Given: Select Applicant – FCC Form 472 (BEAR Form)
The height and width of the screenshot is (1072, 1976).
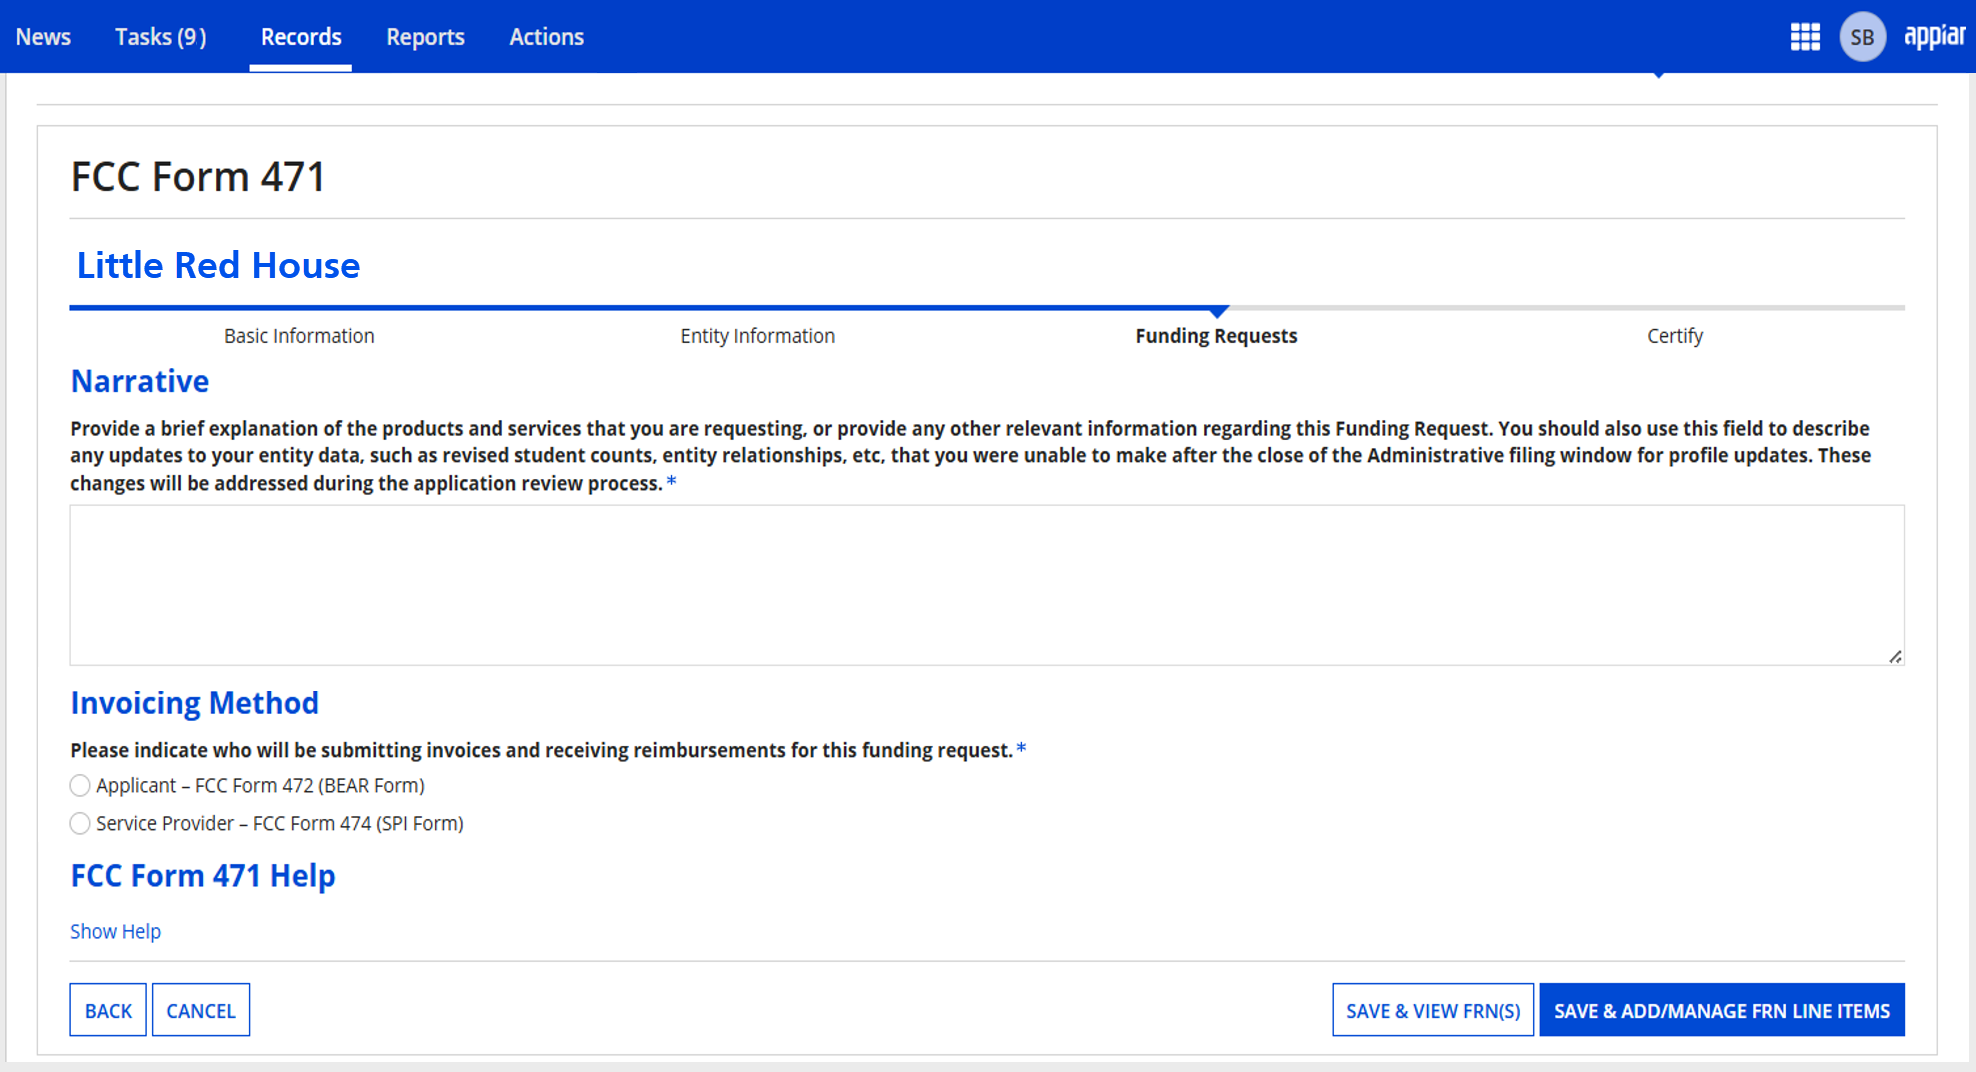Looking at the screenshot, I should 80,786.
